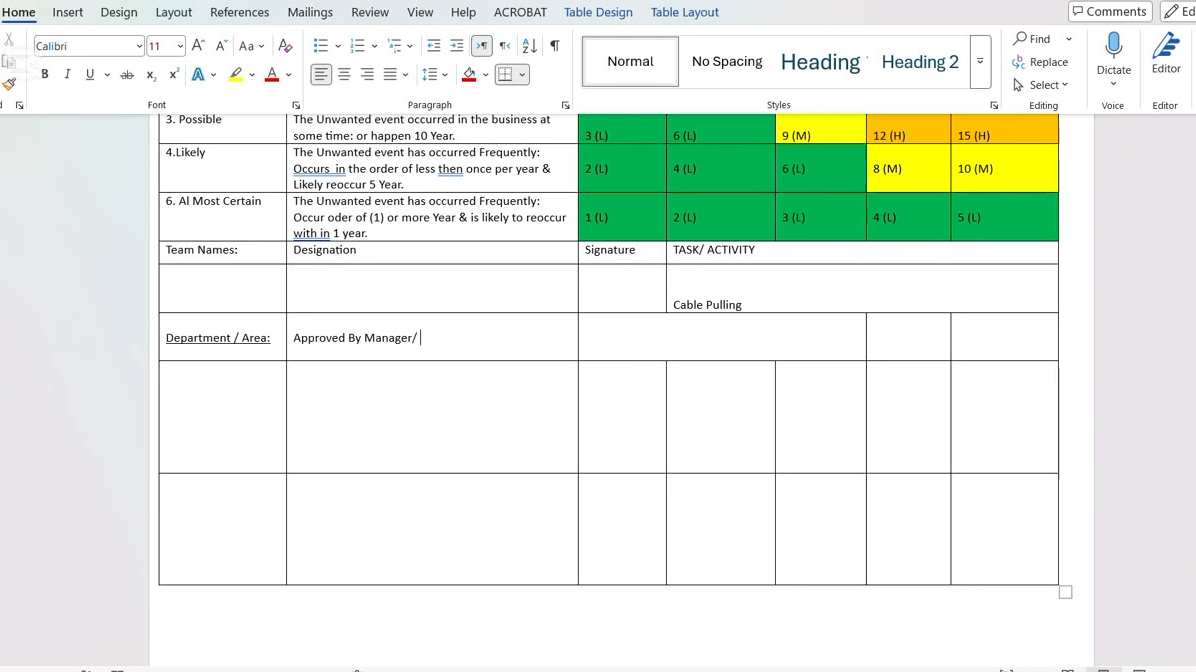Apply yellow text highlight color
The width and height of the screenshot is (1196, 672).
236,75
